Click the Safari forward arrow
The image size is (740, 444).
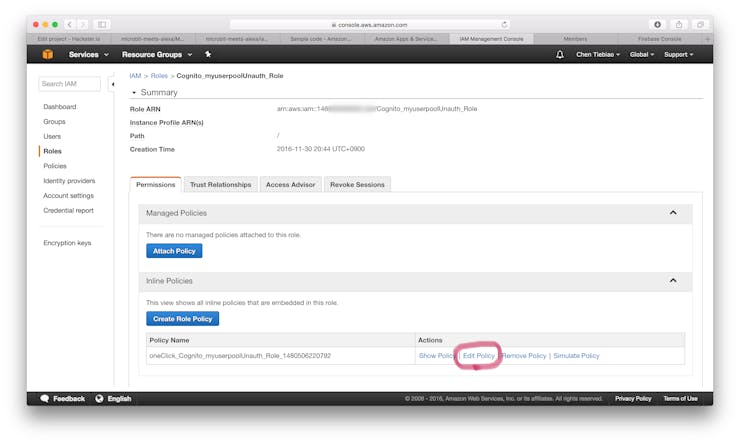point(83,25)
